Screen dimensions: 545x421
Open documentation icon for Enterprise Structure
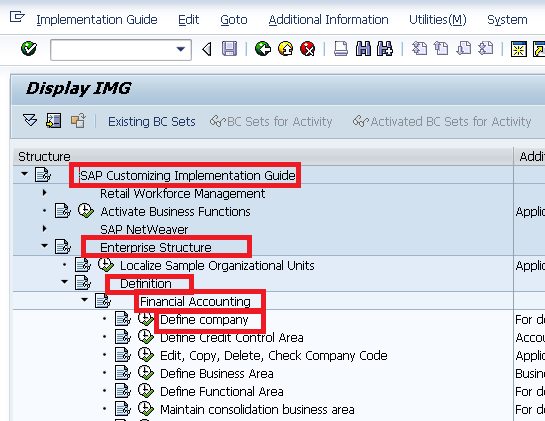(x=63, y=246)
